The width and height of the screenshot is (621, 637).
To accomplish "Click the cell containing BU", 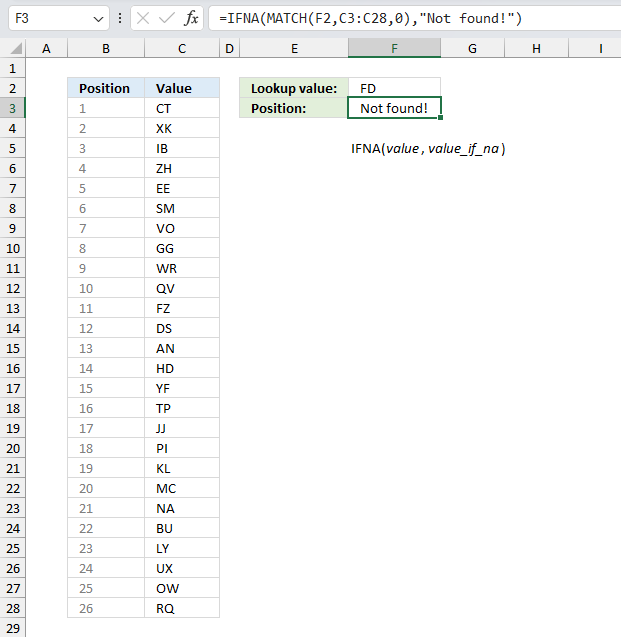I will (182, 528).
